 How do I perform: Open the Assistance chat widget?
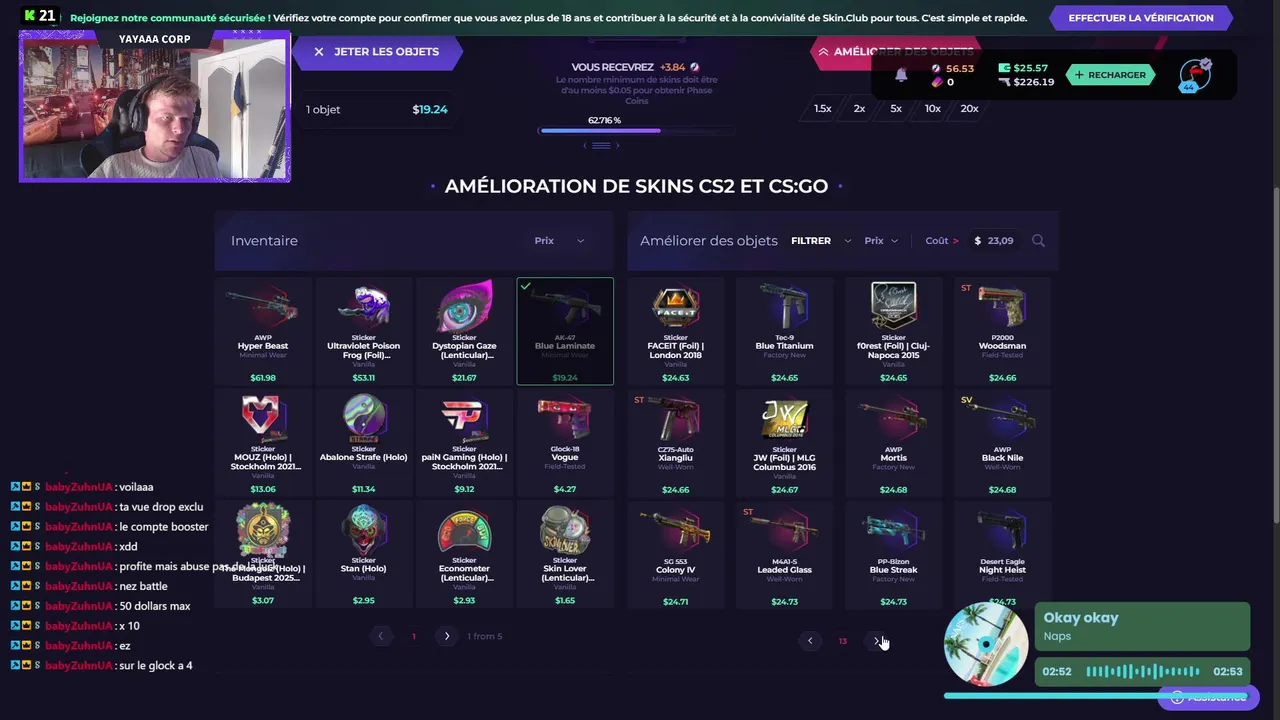tap(1207, 697)
